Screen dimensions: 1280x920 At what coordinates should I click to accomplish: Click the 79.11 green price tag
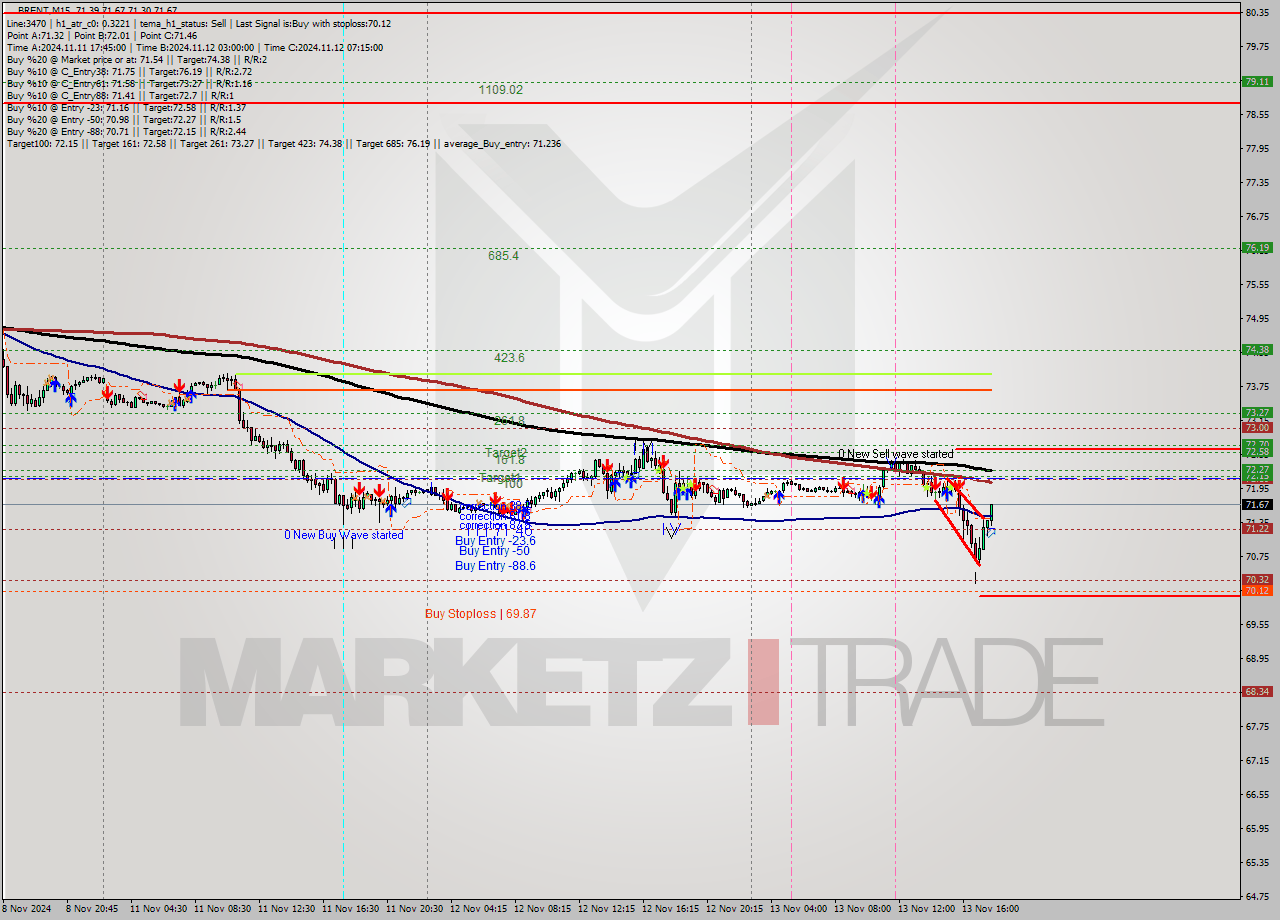coord(1257,82)
